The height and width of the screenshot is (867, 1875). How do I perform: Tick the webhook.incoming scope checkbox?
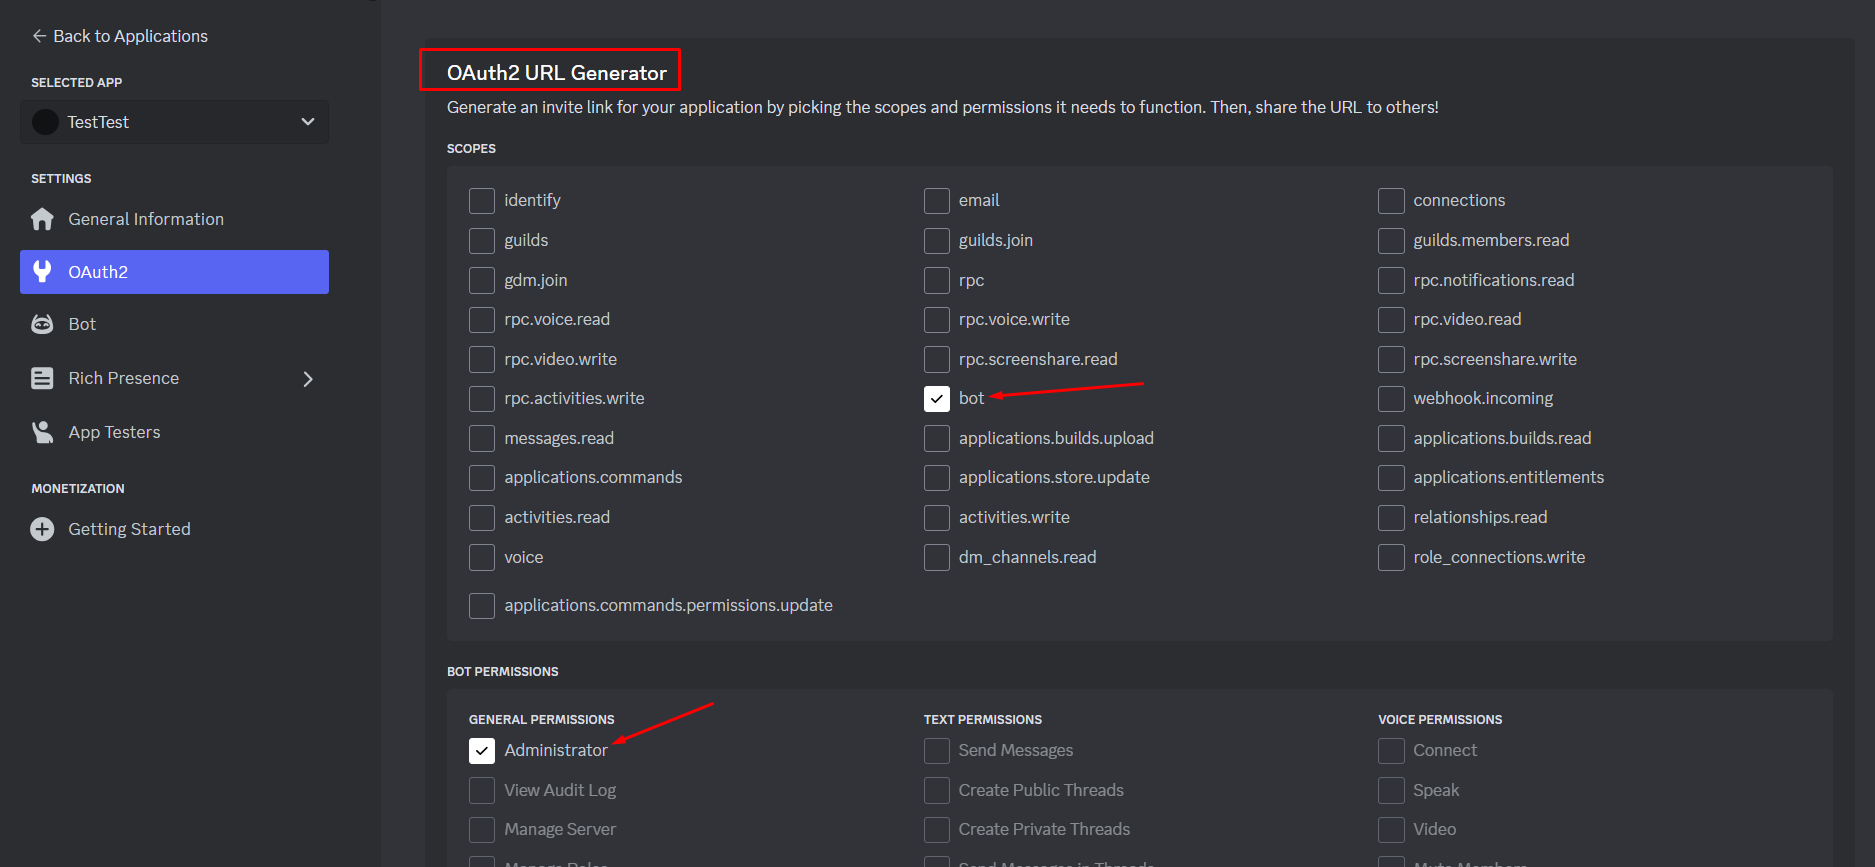[x=1391, y=399]
